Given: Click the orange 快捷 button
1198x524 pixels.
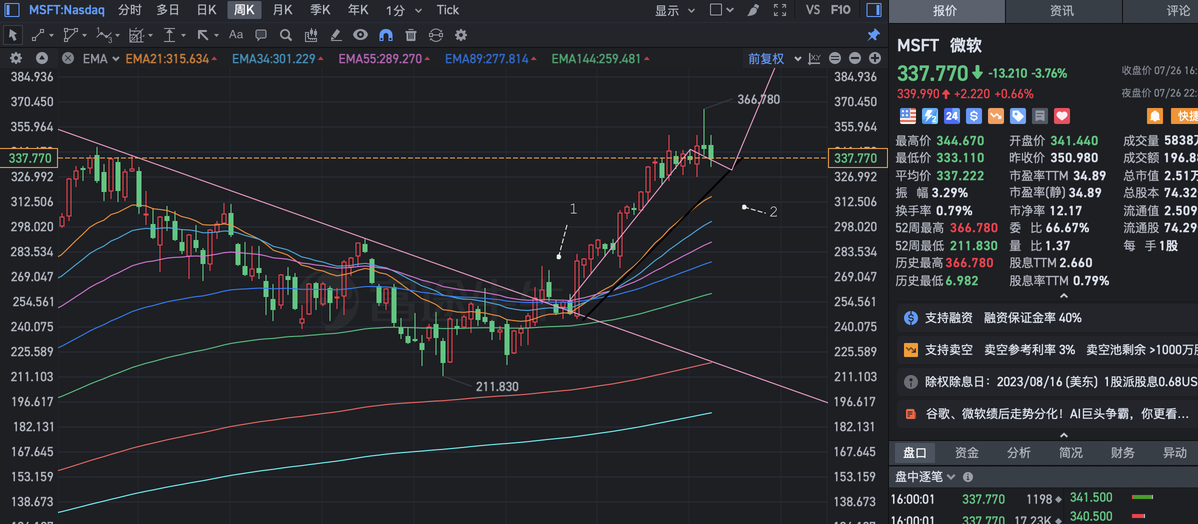Looking at the screenshot, I should [x=1184, y=116].
